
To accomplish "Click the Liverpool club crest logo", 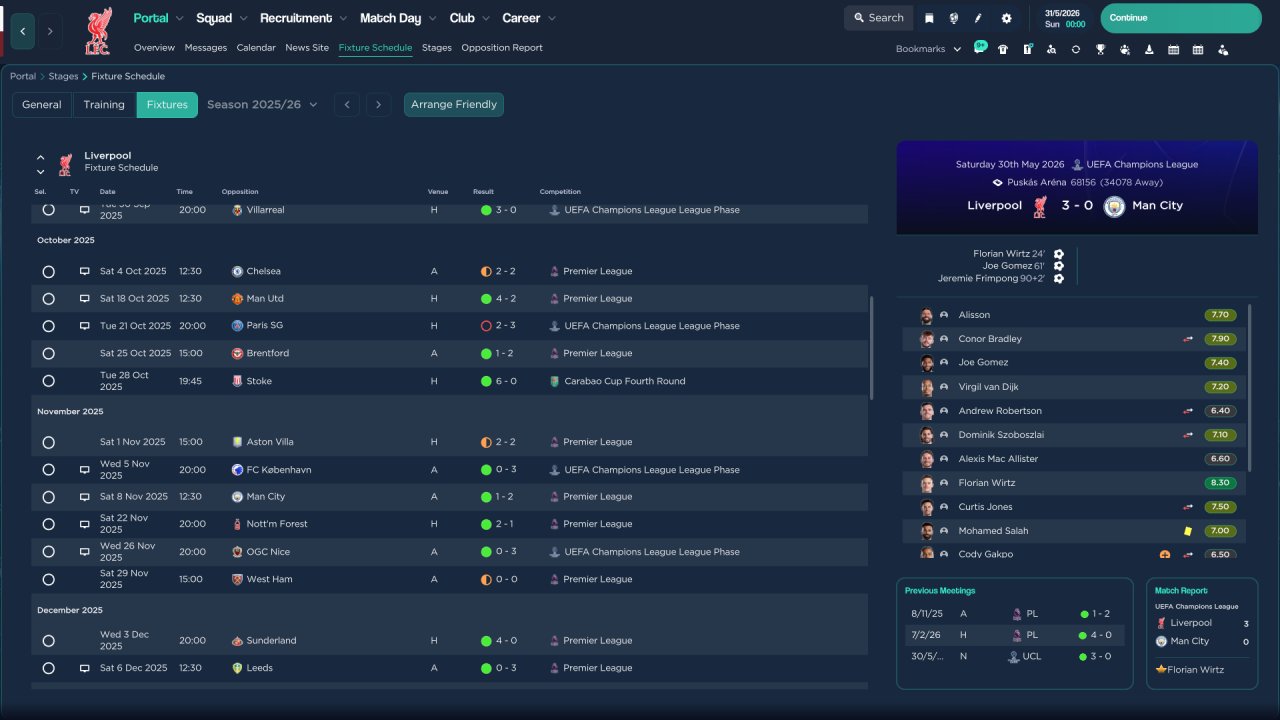I will pos(97,32).
